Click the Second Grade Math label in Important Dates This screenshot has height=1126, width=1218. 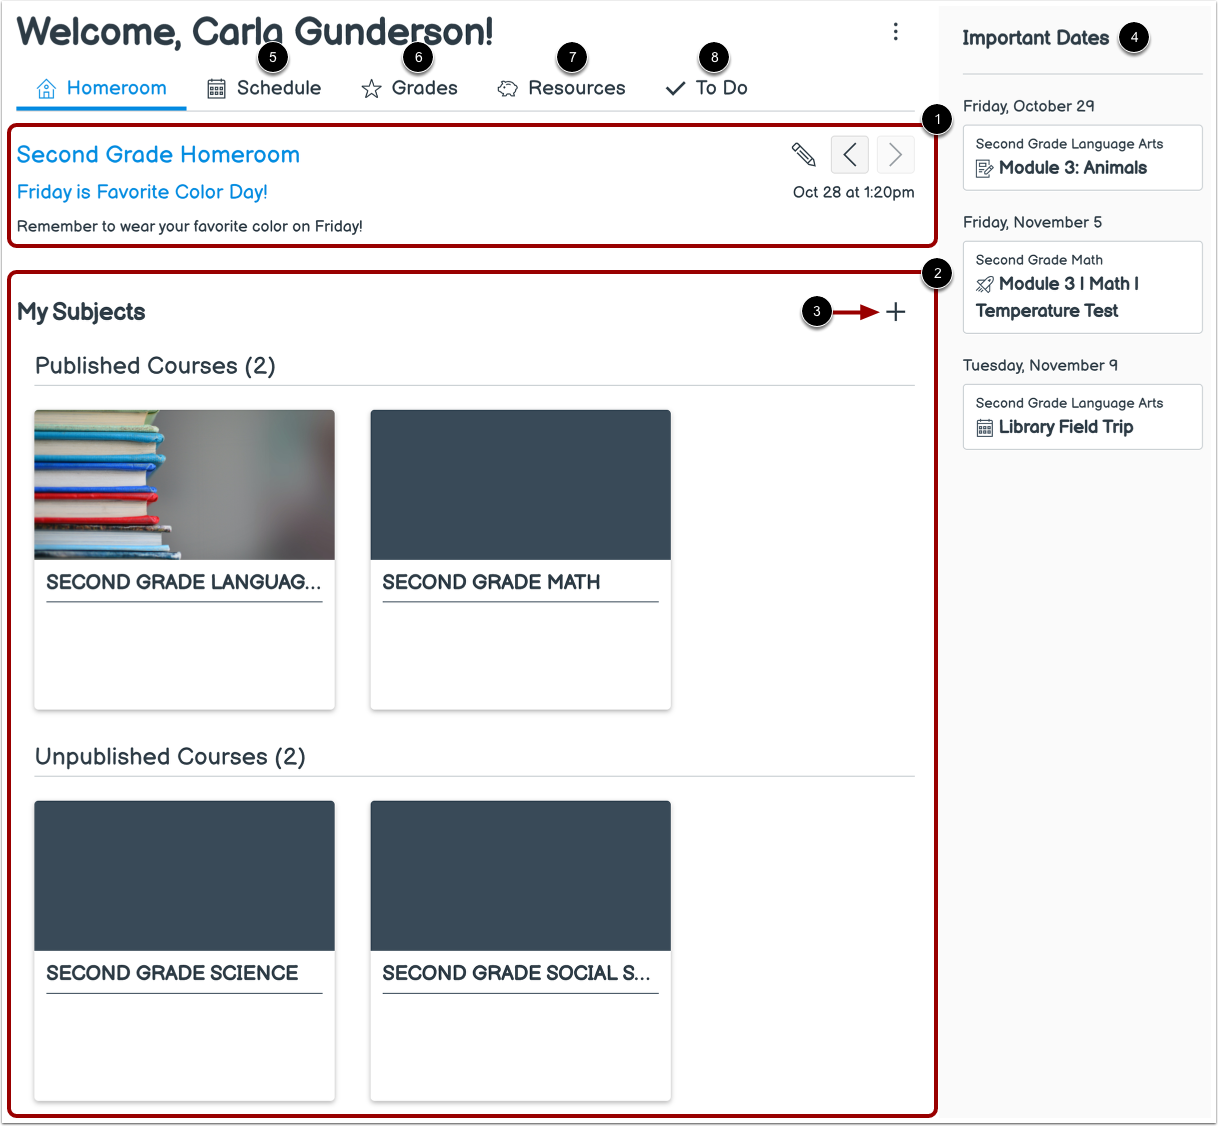tap(1039, 260)
